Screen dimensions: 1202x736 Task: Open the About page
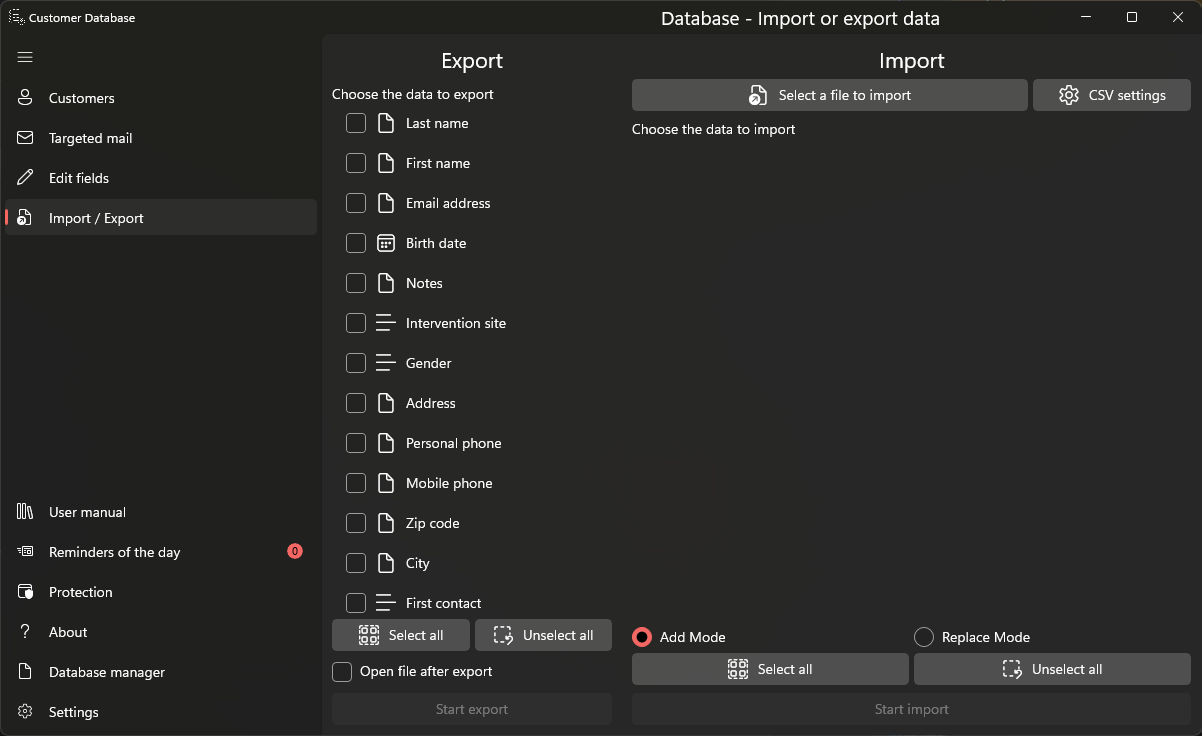click(68, 632)
